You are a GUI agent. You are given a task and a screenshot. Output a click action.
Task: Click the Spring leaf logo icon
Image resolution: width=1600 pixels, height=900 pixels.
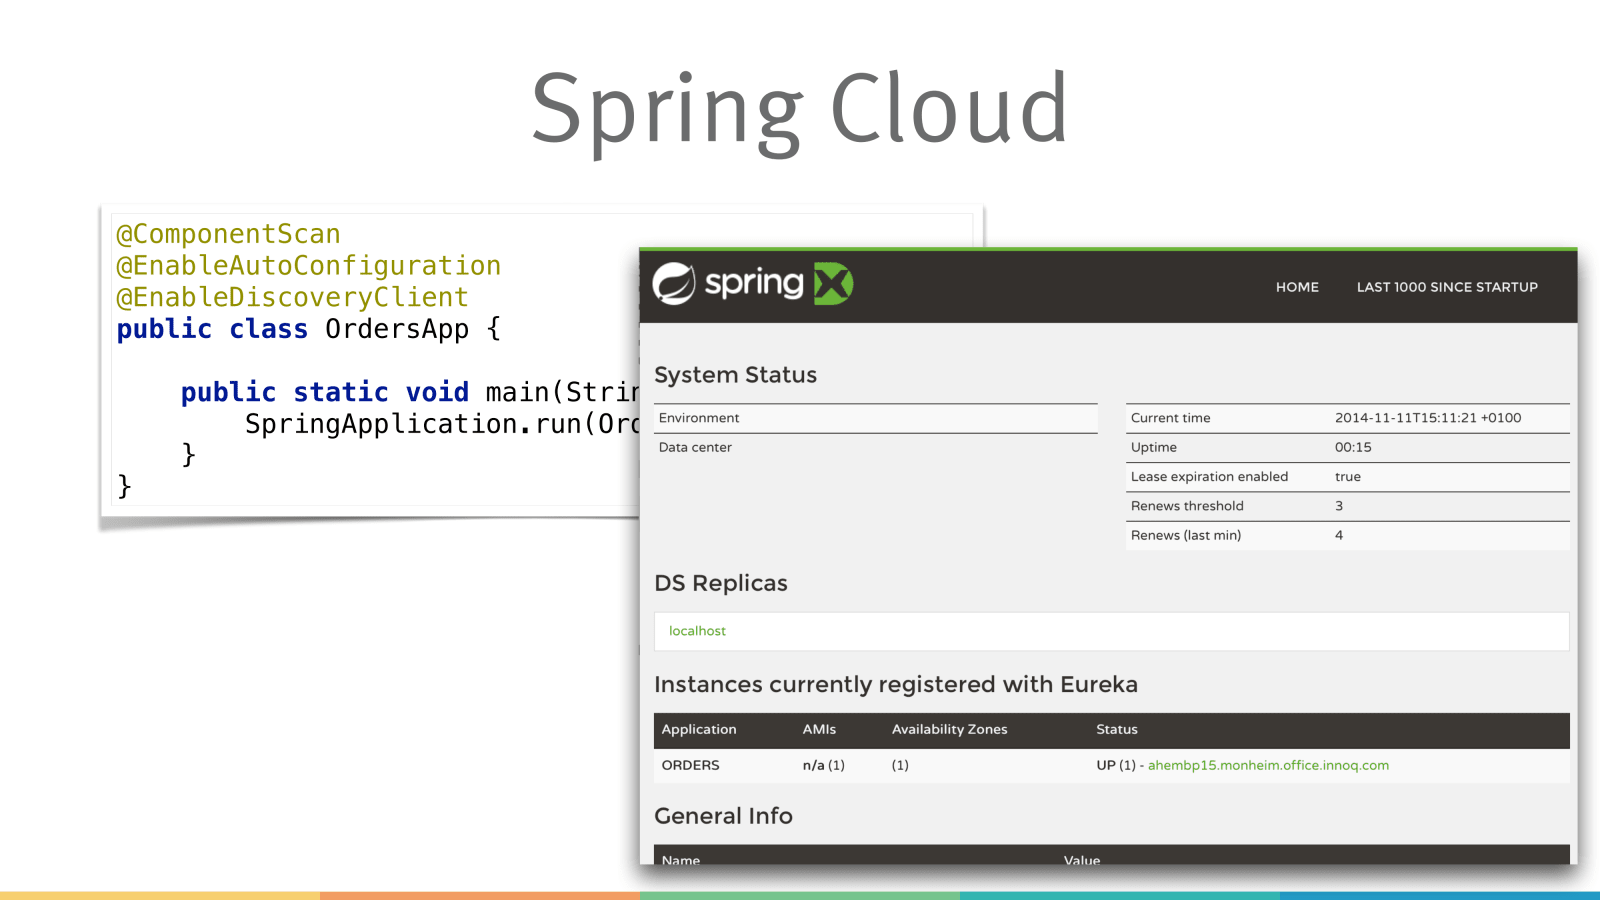[674, 284]
